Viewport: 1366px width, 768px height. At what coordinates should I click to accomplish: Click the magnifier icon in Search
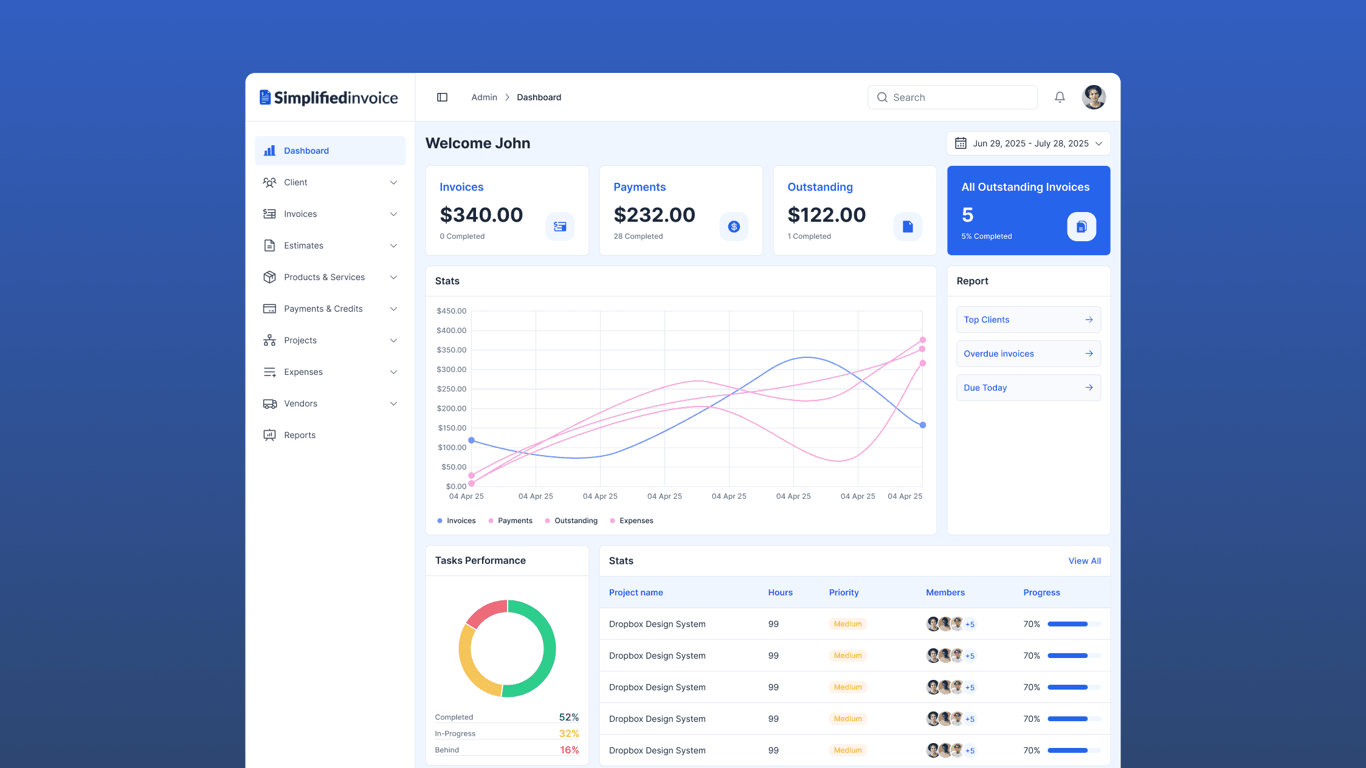882,97
